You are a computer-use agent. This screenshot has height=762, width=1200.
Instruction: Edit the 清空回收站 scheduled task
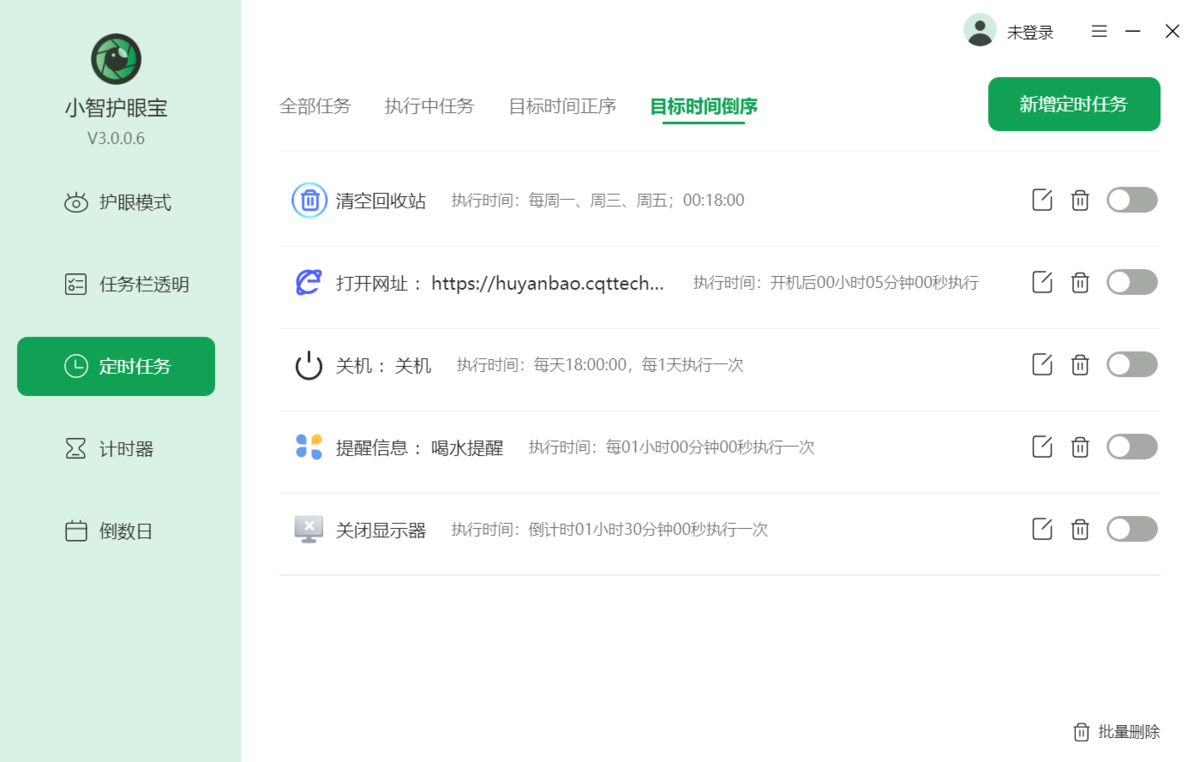[1041, 199]
